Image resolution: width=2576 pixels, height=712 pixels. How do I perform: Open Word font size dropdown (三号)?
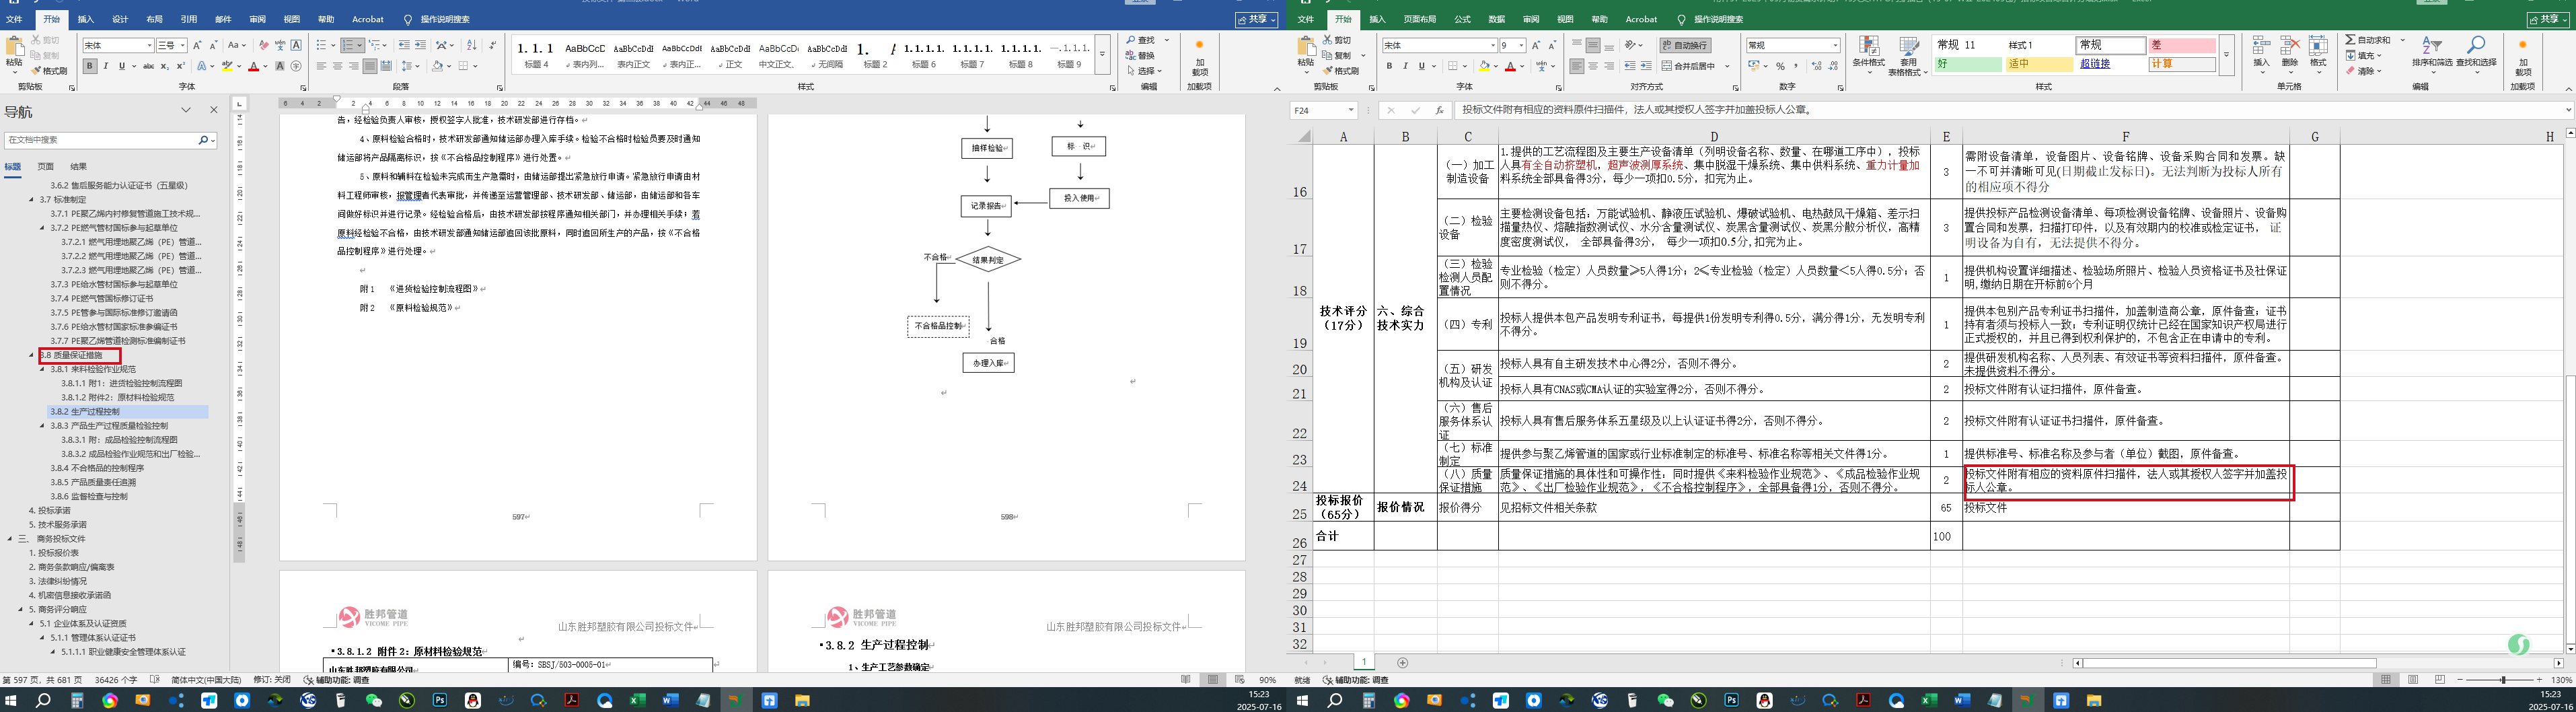click(182, 45)
